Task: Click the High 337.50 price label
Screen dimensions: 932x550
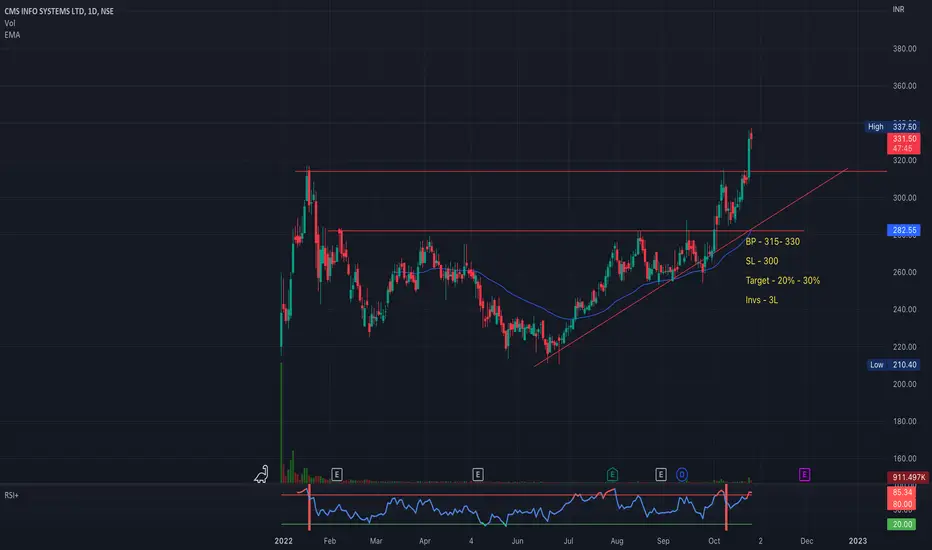Action: click(892, 127)
